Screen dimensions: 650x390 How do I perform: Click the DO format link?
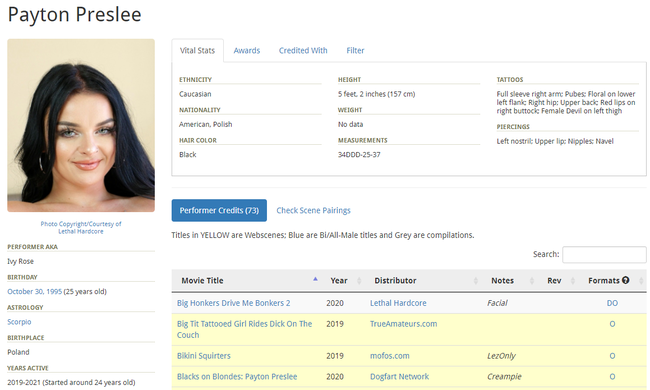point(612,303)
